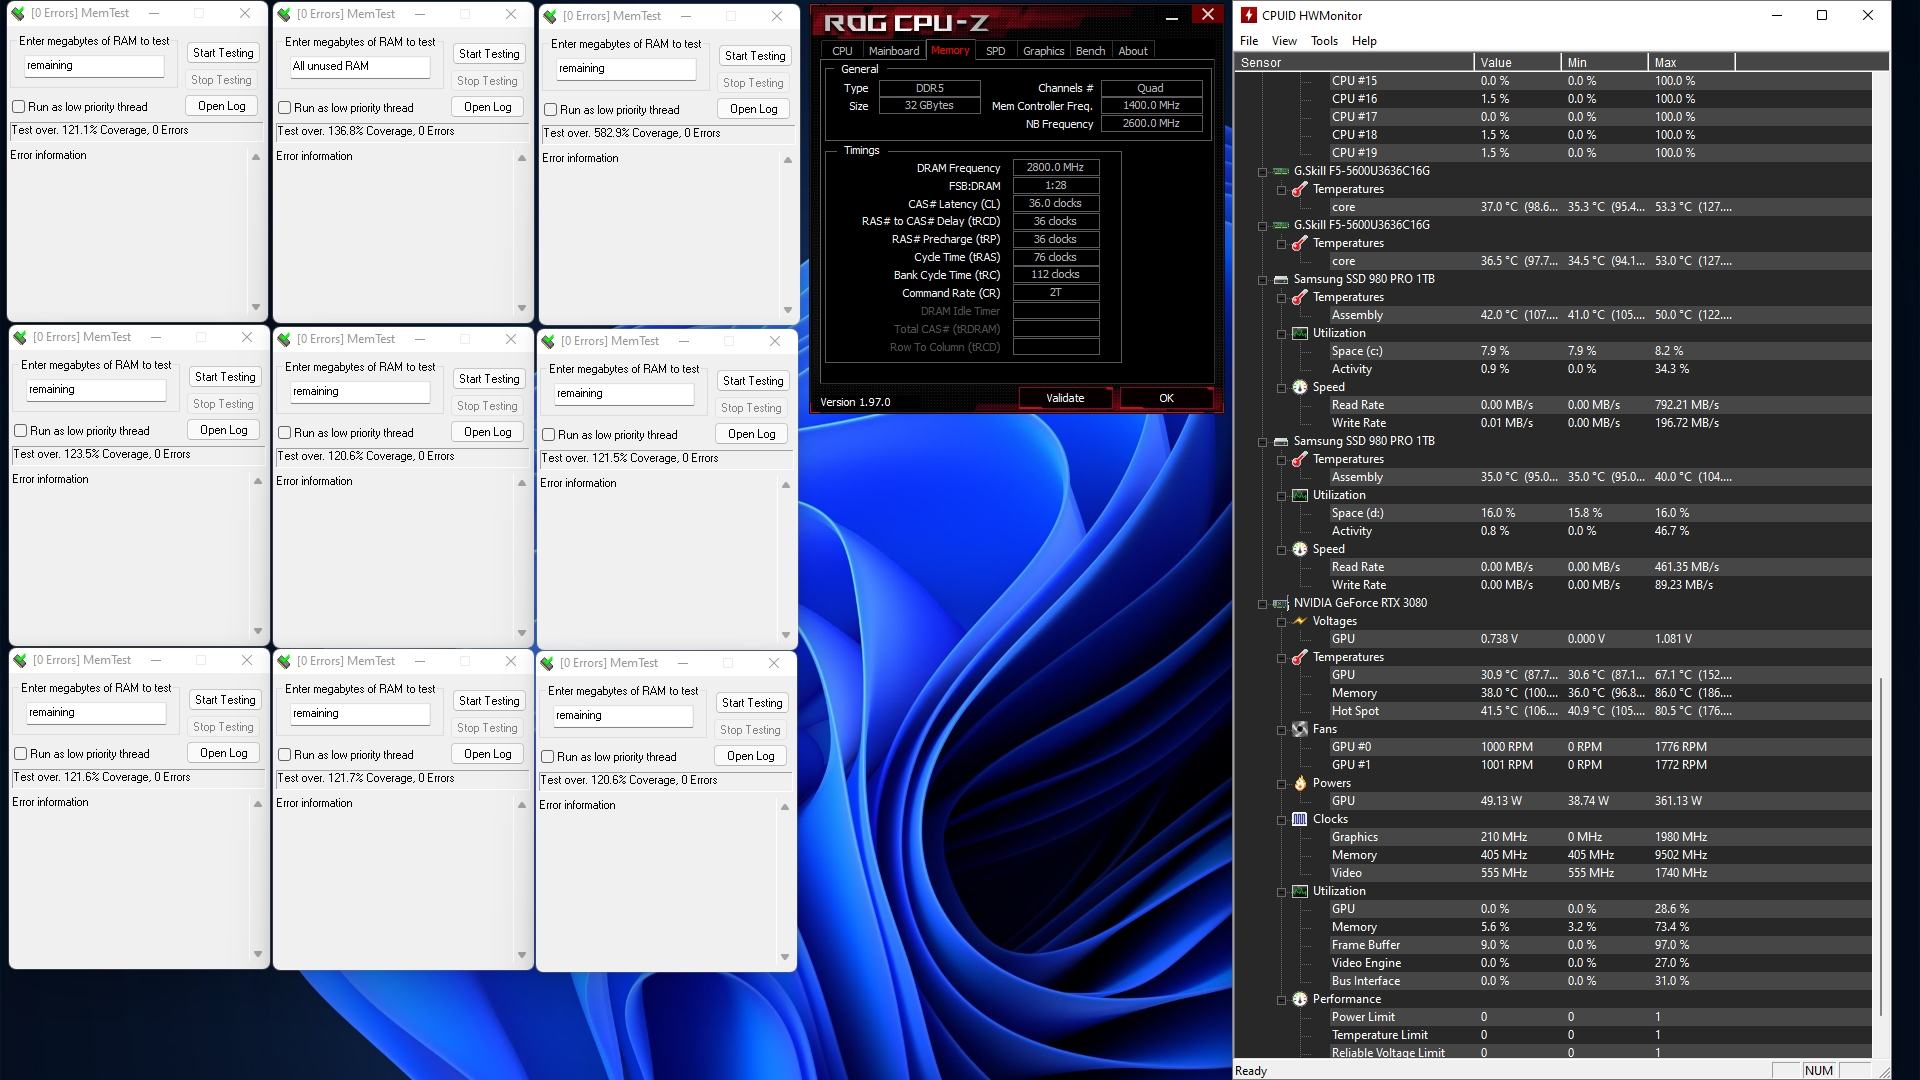Switch to the SPD tab in CPU-Z
Screen dimensions: 1920x1080
click(x=995, y=51)
